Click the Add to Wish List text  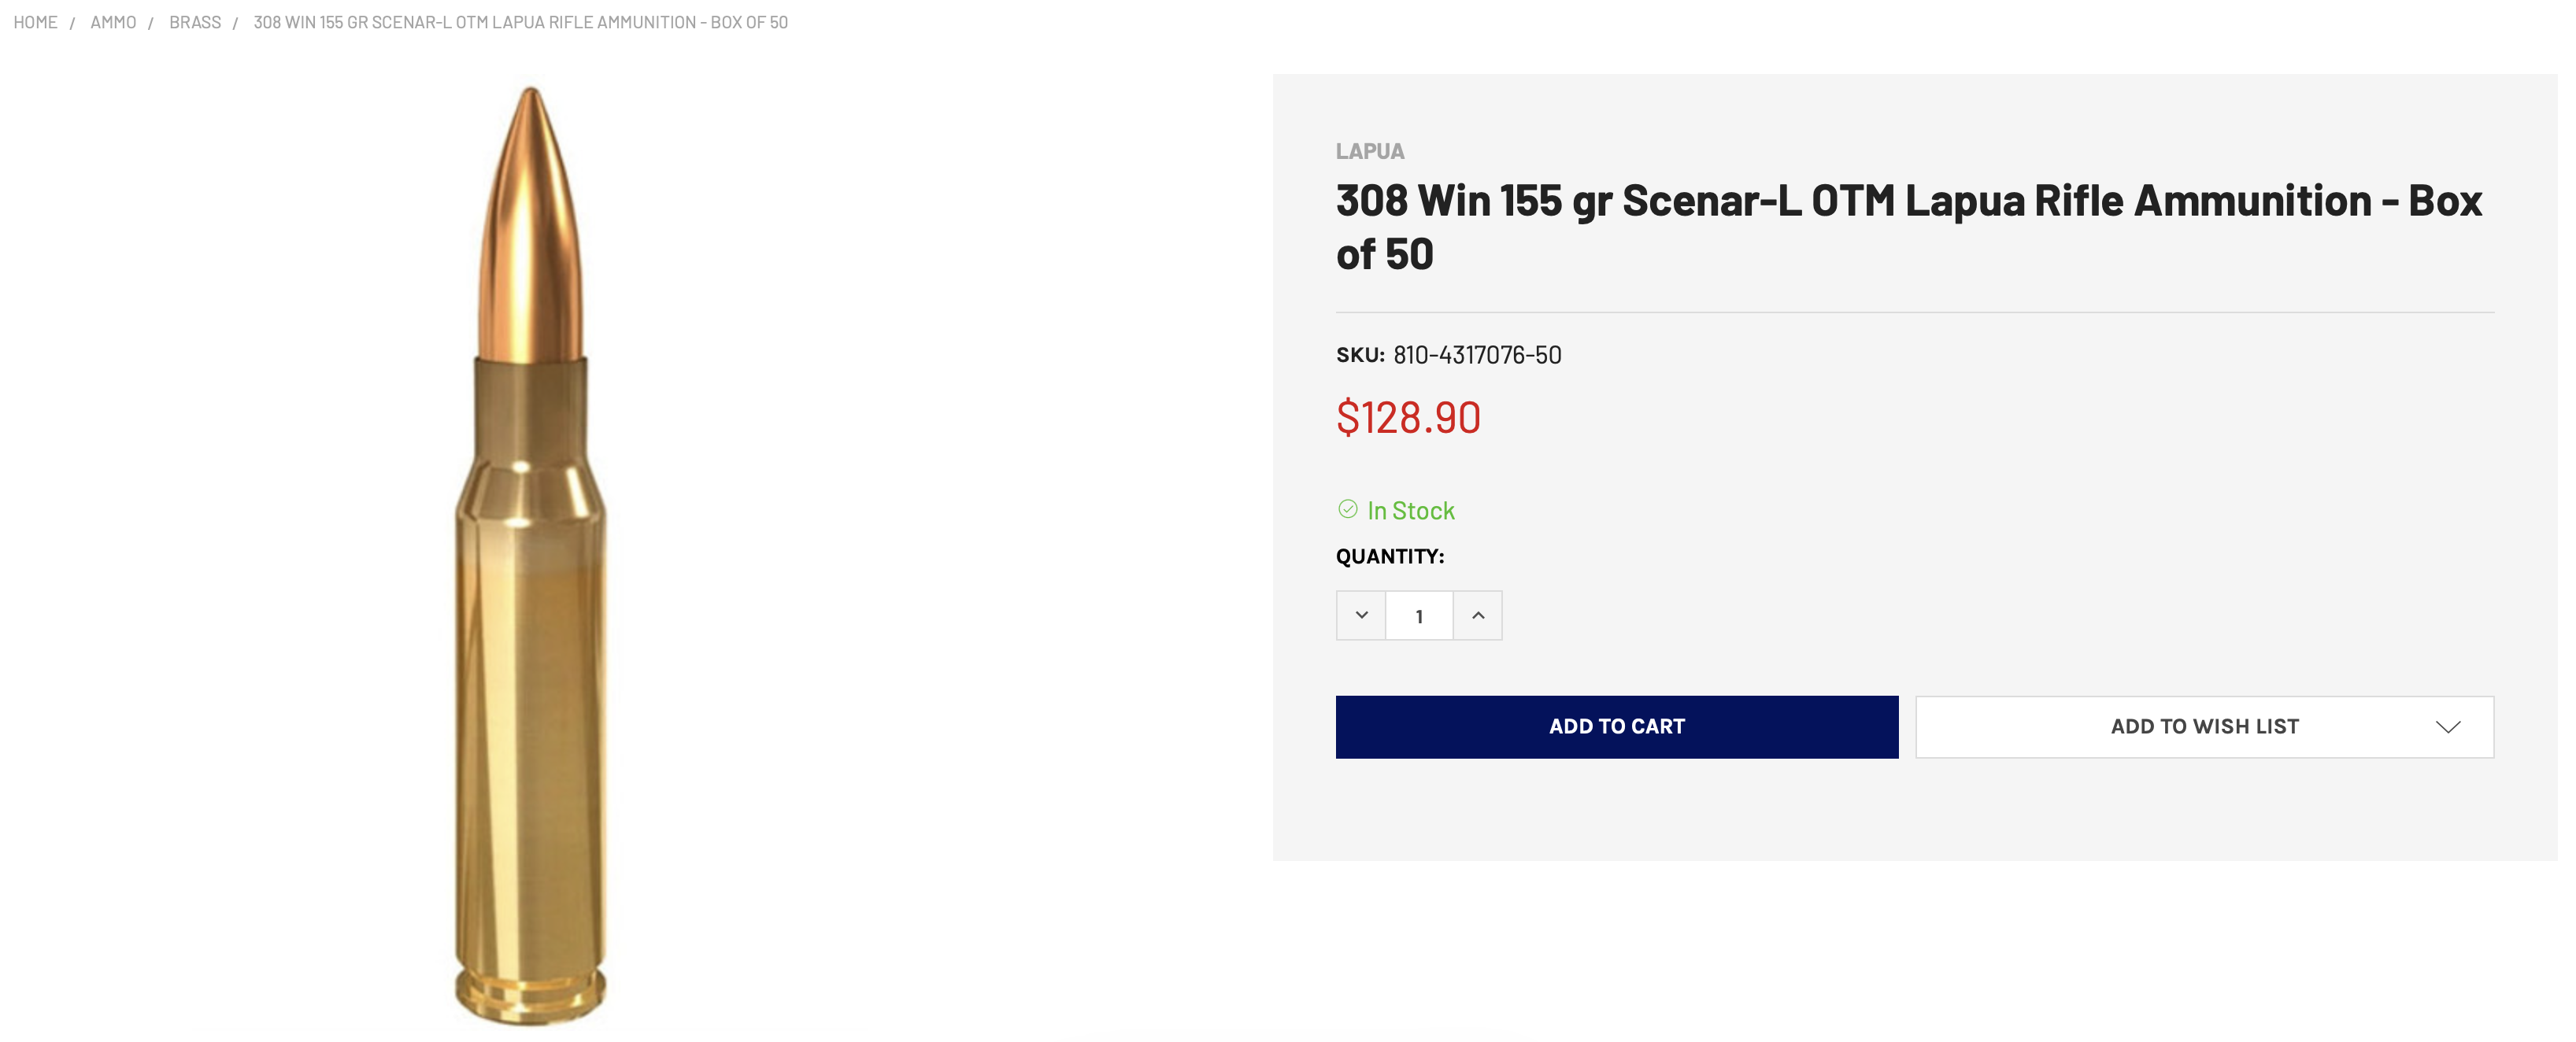point(2203,727)
